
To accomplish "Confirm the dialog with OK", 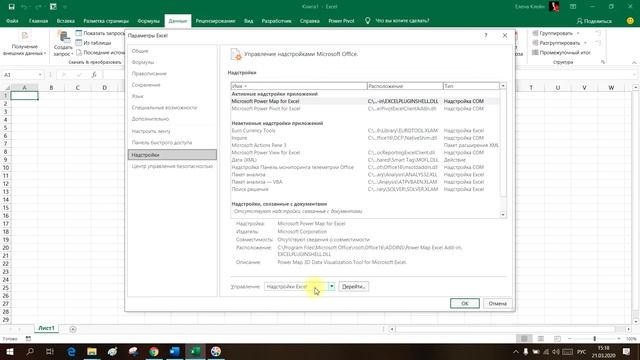I will click(x=464, y=304).
